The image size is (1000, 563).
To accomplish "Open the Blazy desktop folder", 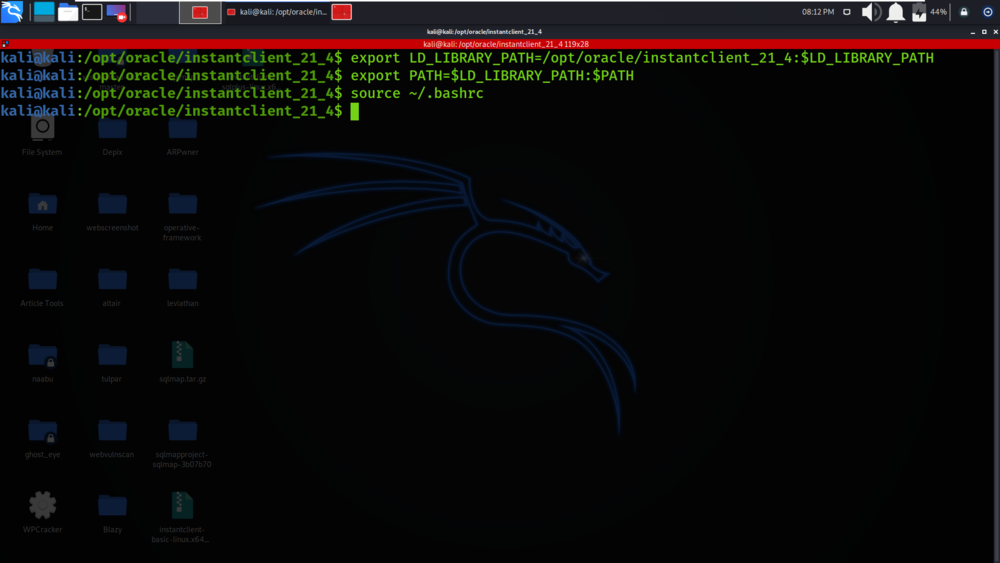I will click(x=112, y=515).
